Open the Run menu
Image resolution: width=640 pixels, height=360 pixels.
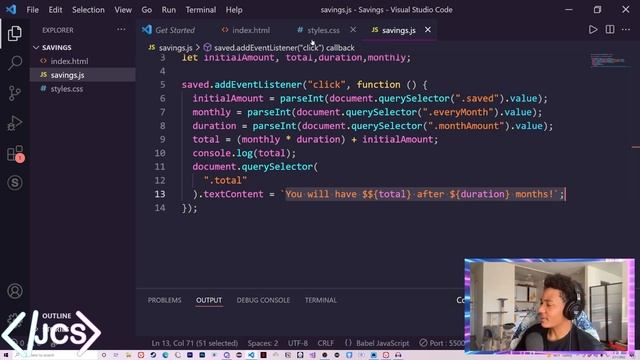point(169,10)
